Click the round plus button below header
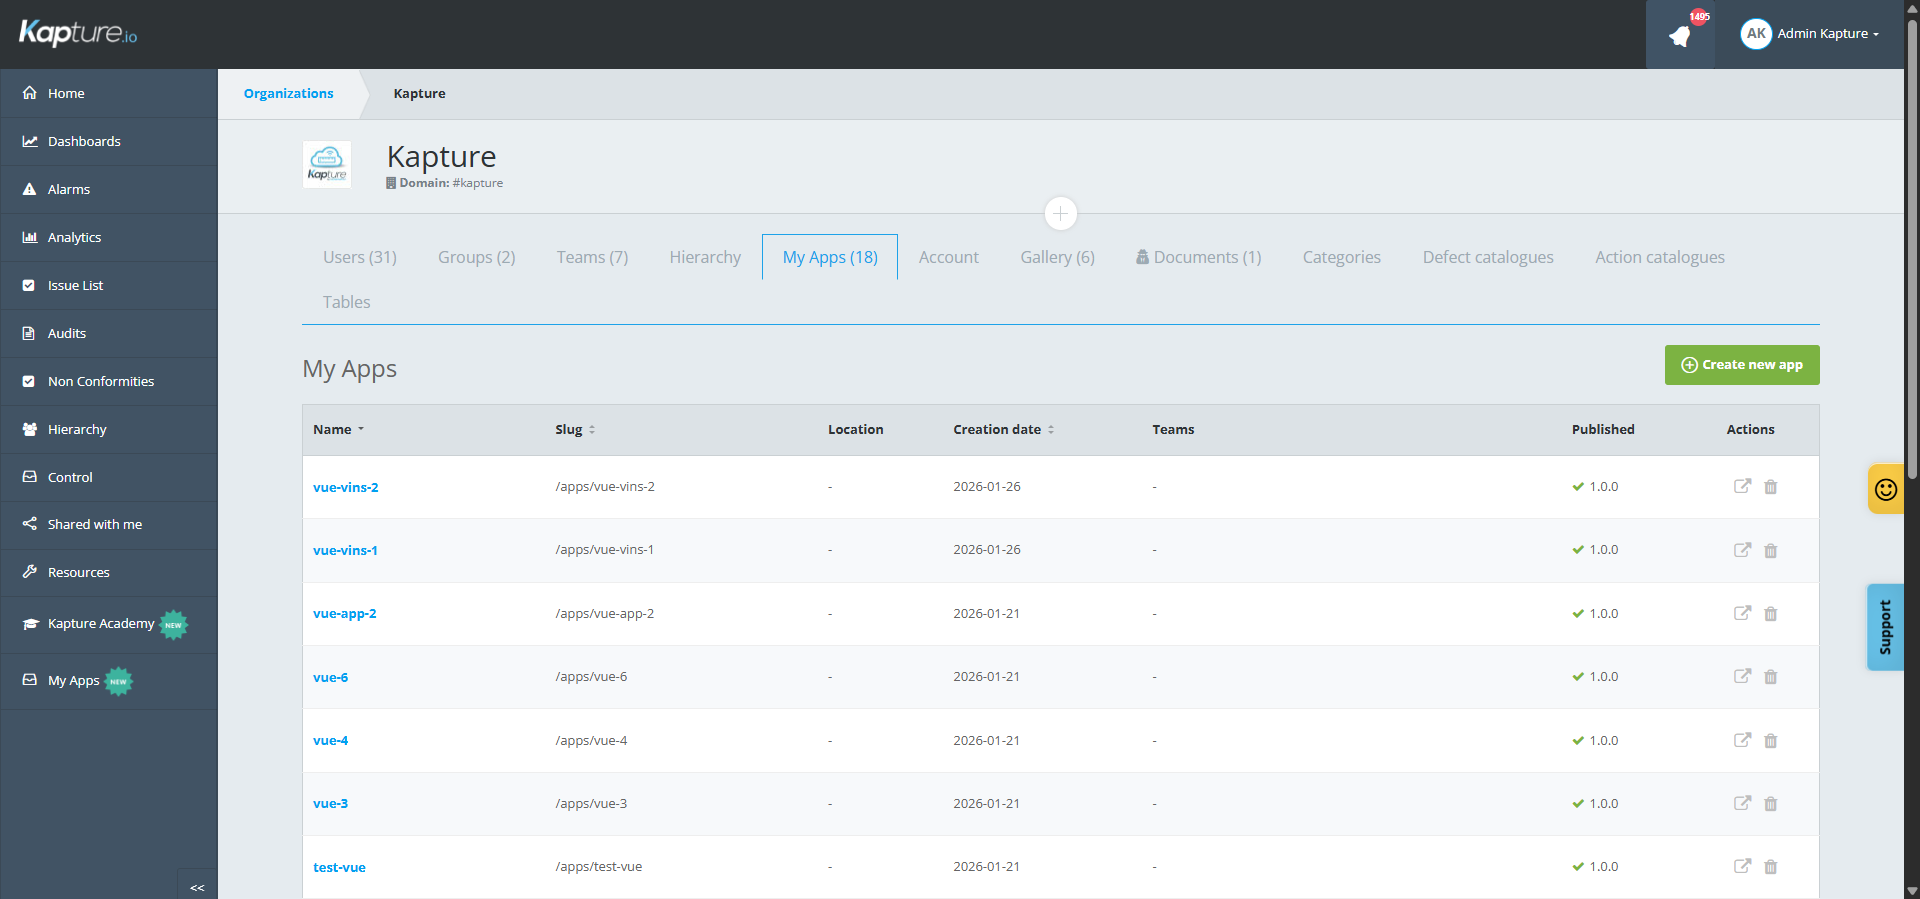Screen dimensions: 1920x899 click(x=1060, y=213)
